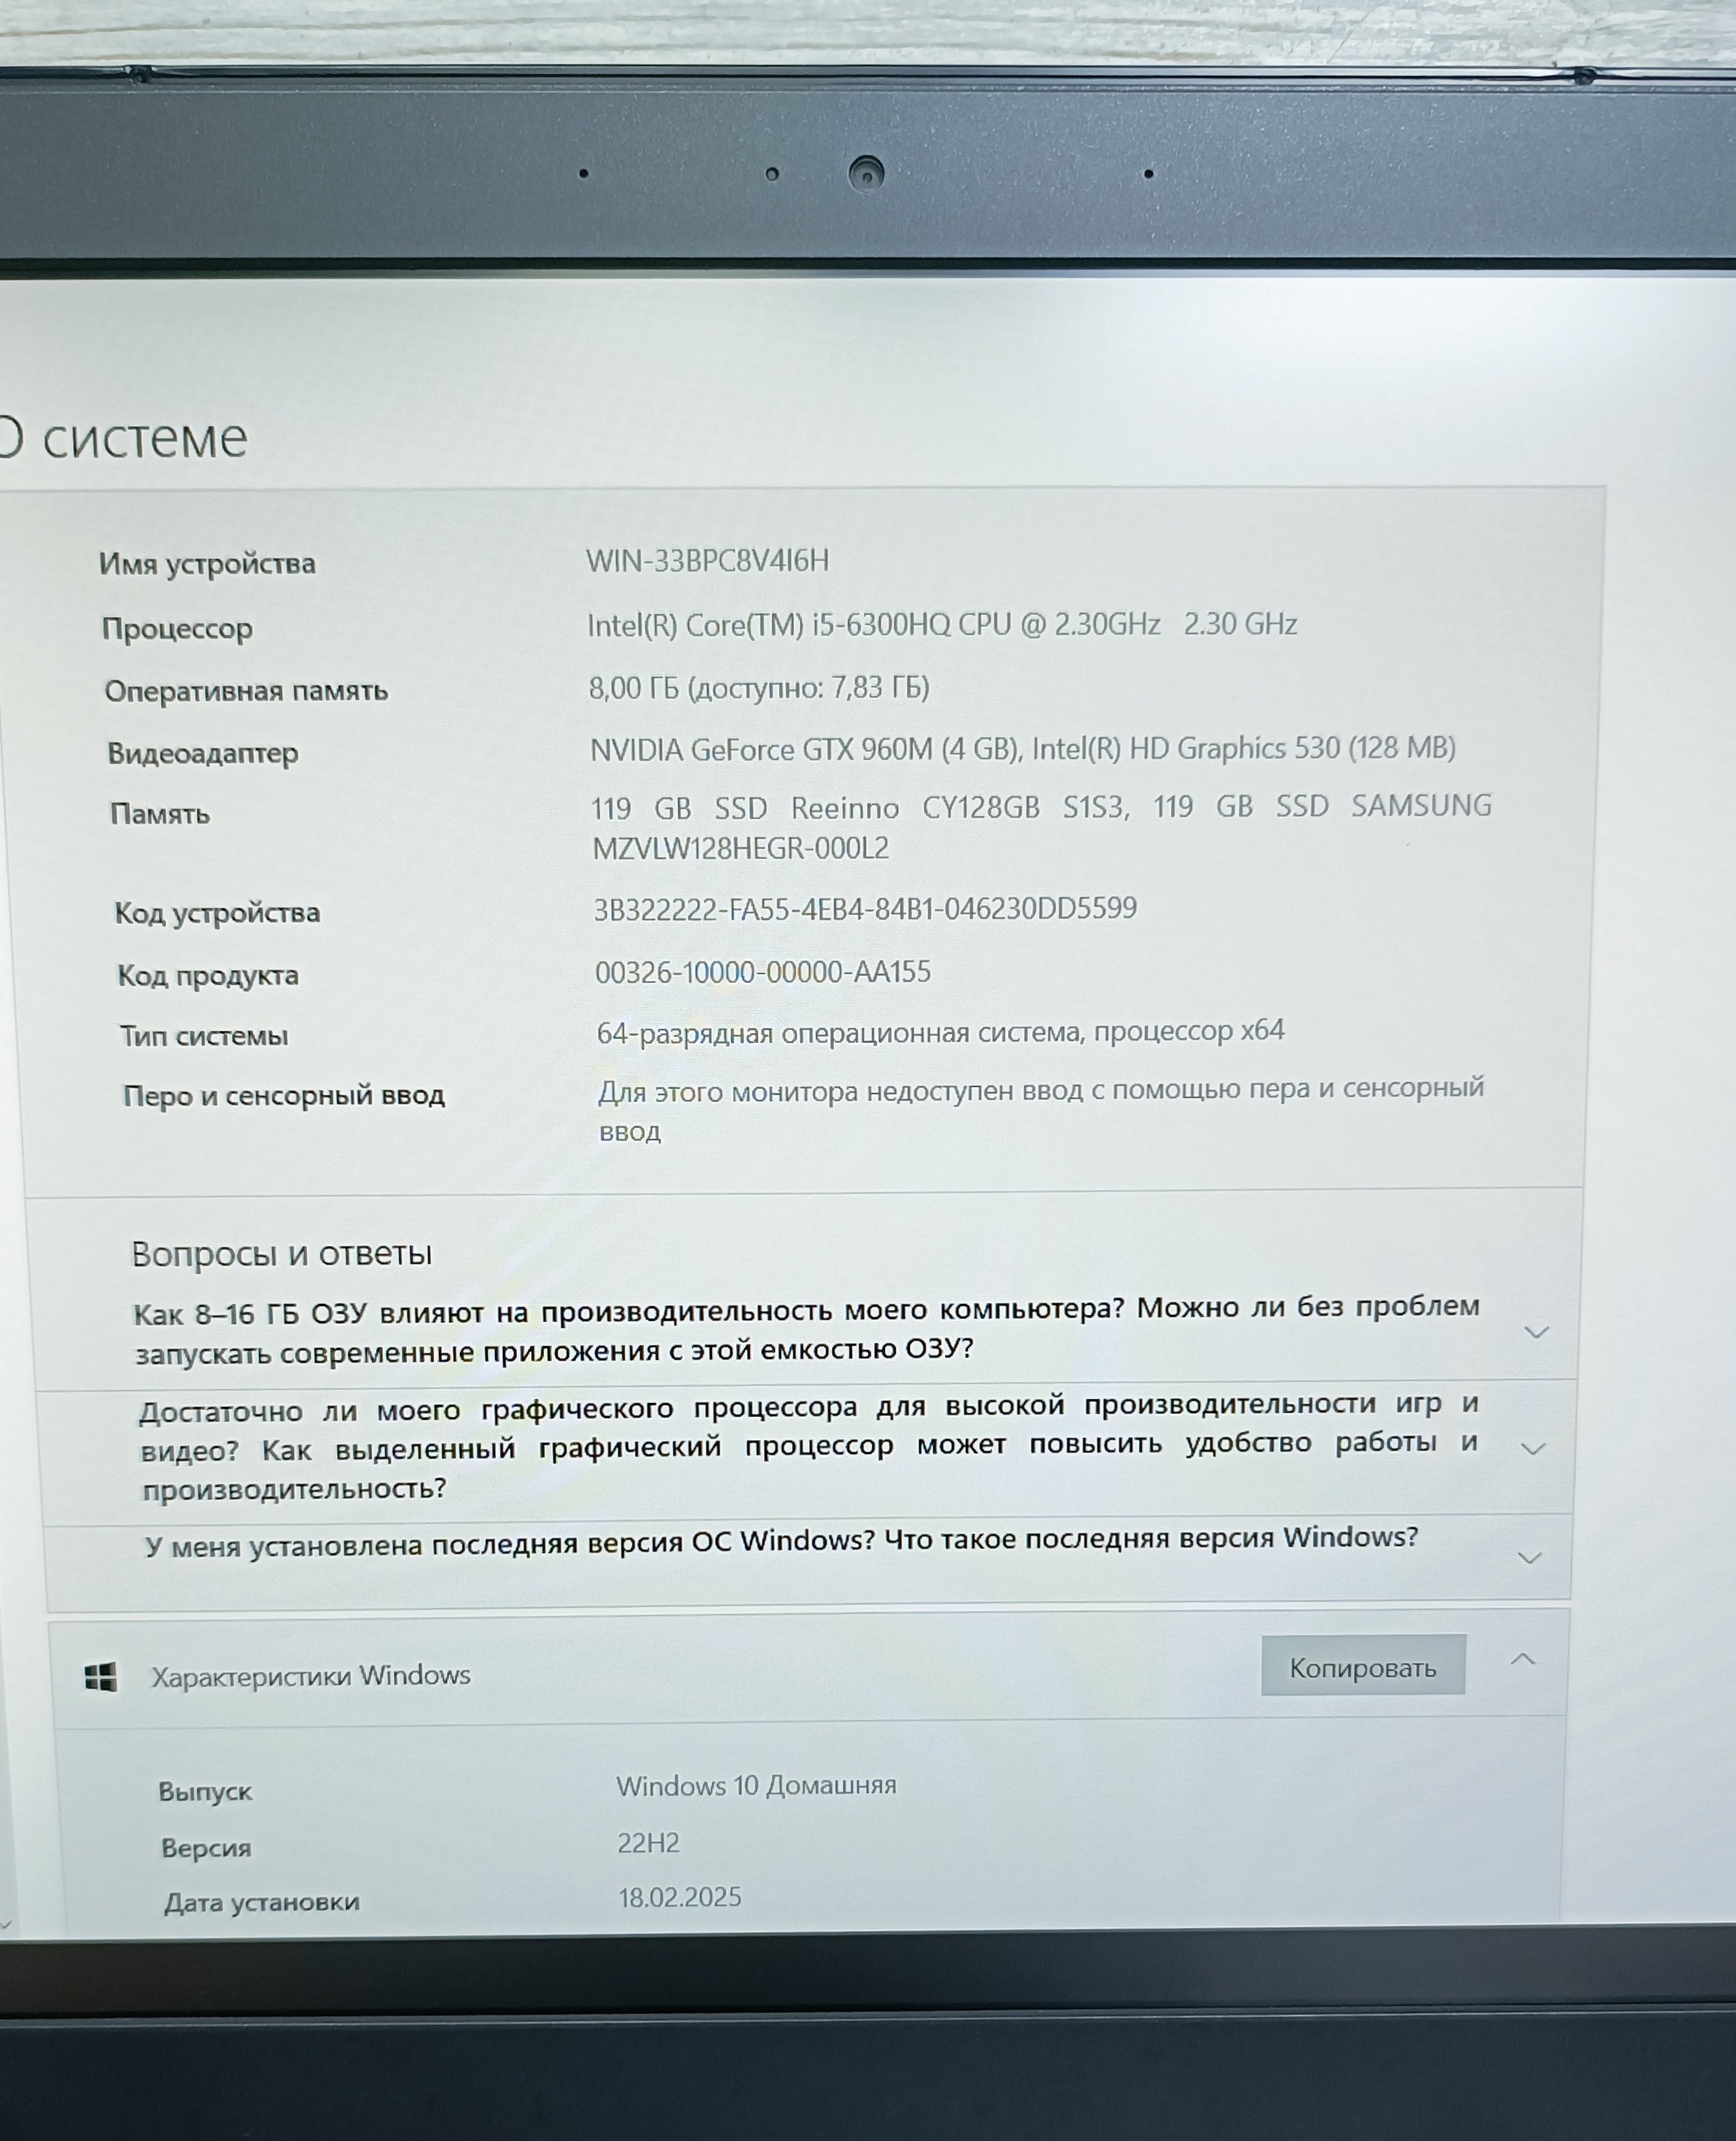Click the Intel Core i5-6300HQ processor value
This screenshot has height=2141, width=1736.
pyautogui.click(x=941, y=625)
